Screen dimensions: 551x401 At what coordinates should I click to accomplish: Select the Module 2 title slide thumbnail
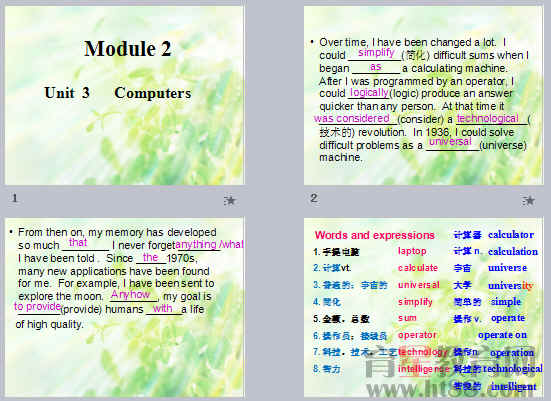(x=124, y=96)
